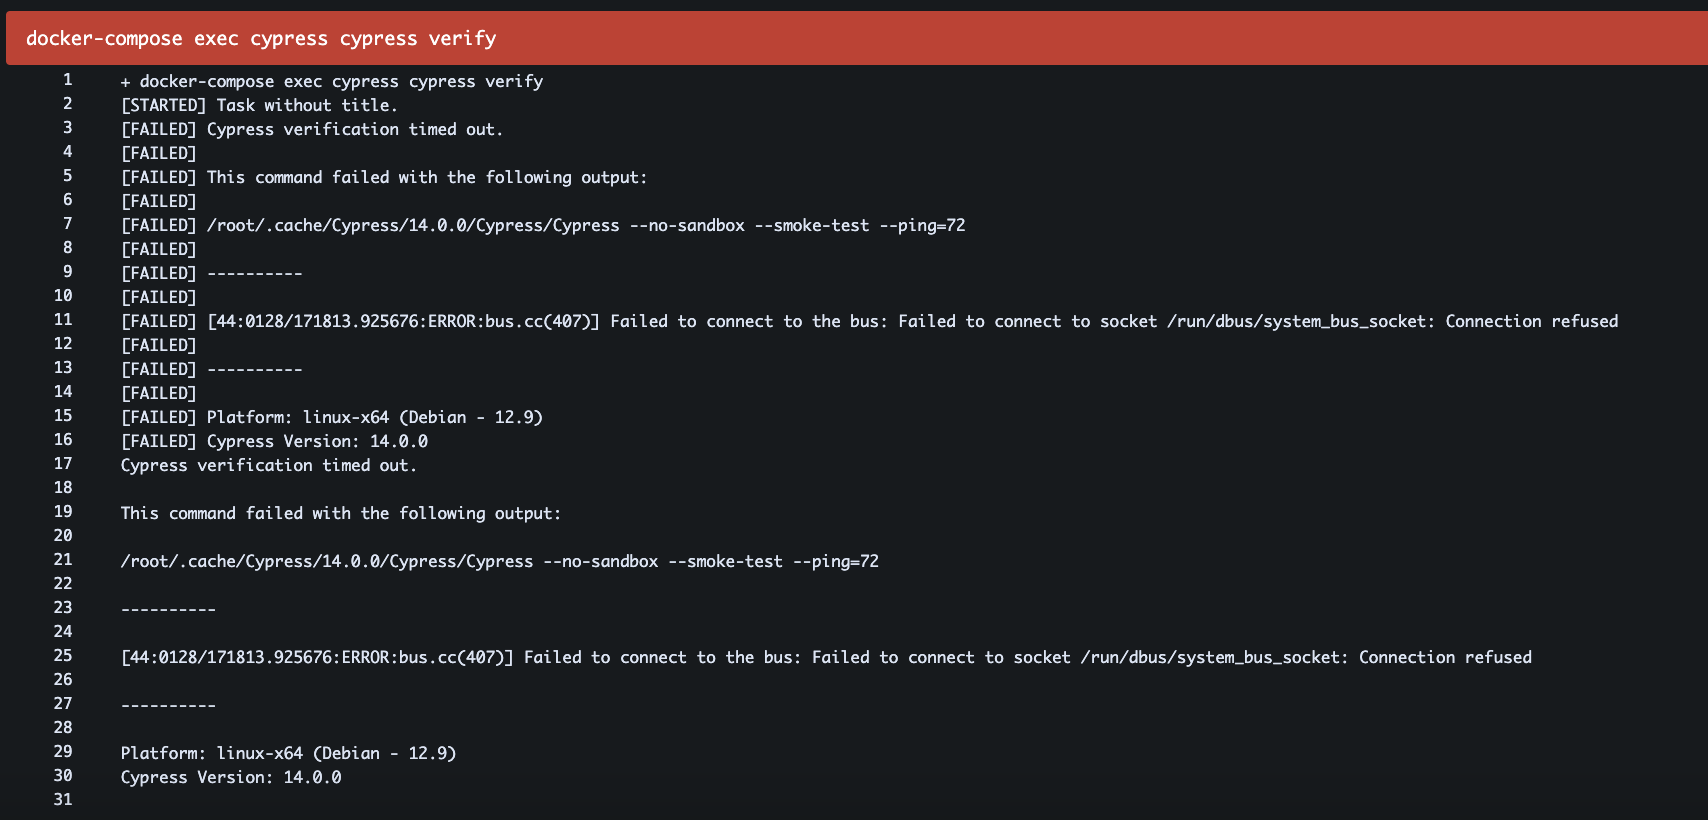Click the unprefixed bus.cc error text on line 25

pyautogui.click(x=826, y=657)
